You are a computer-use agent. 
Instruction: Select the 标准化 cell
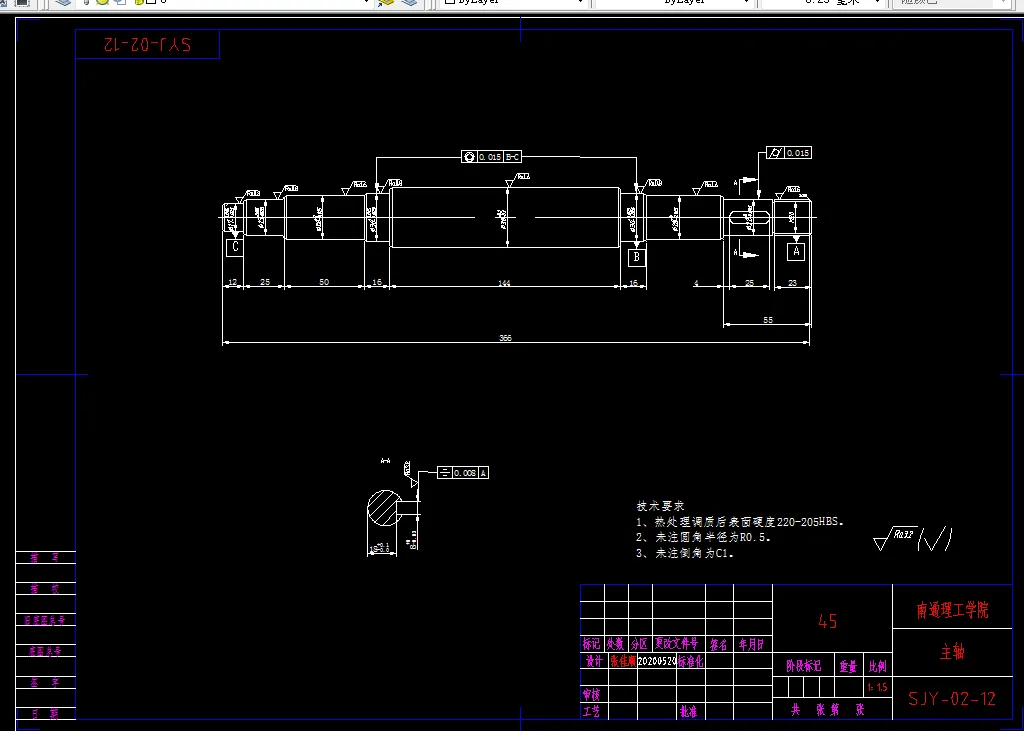click(690, 661)
